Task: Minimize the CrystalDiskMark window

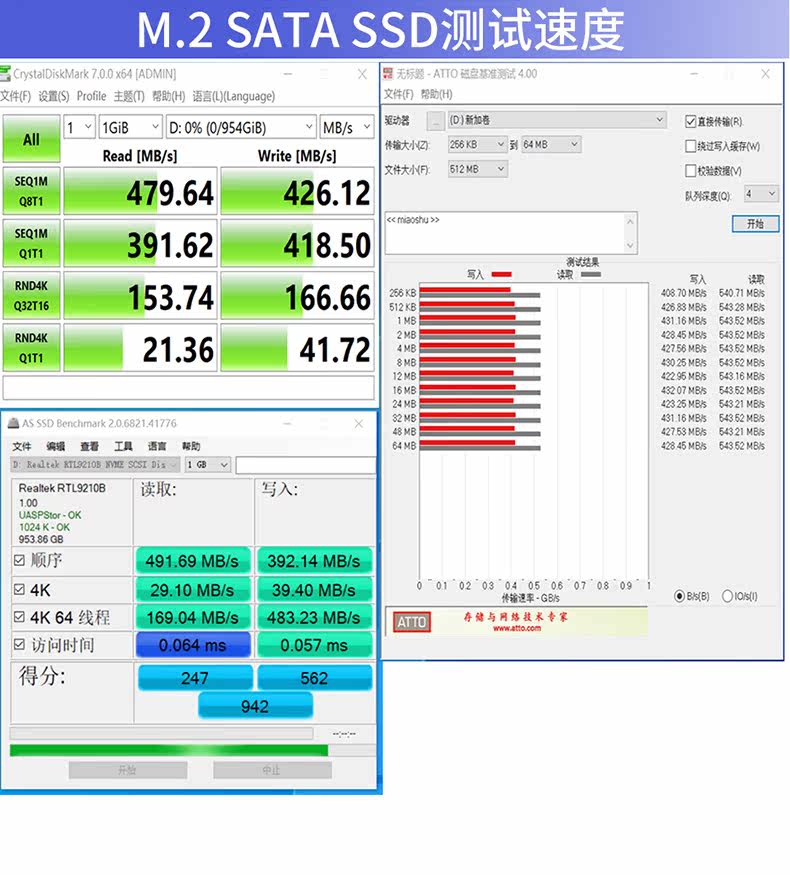Action: tap(288, 74)
